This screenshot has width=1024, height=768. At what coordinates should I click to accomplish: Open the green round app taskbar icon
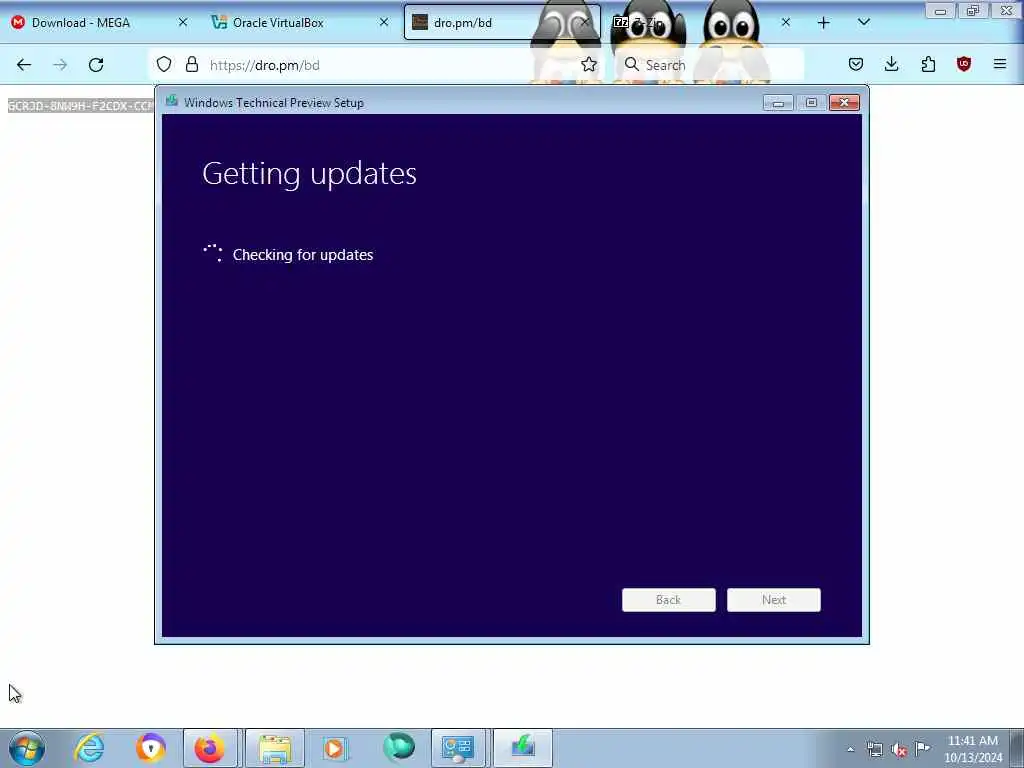point(398,748)
